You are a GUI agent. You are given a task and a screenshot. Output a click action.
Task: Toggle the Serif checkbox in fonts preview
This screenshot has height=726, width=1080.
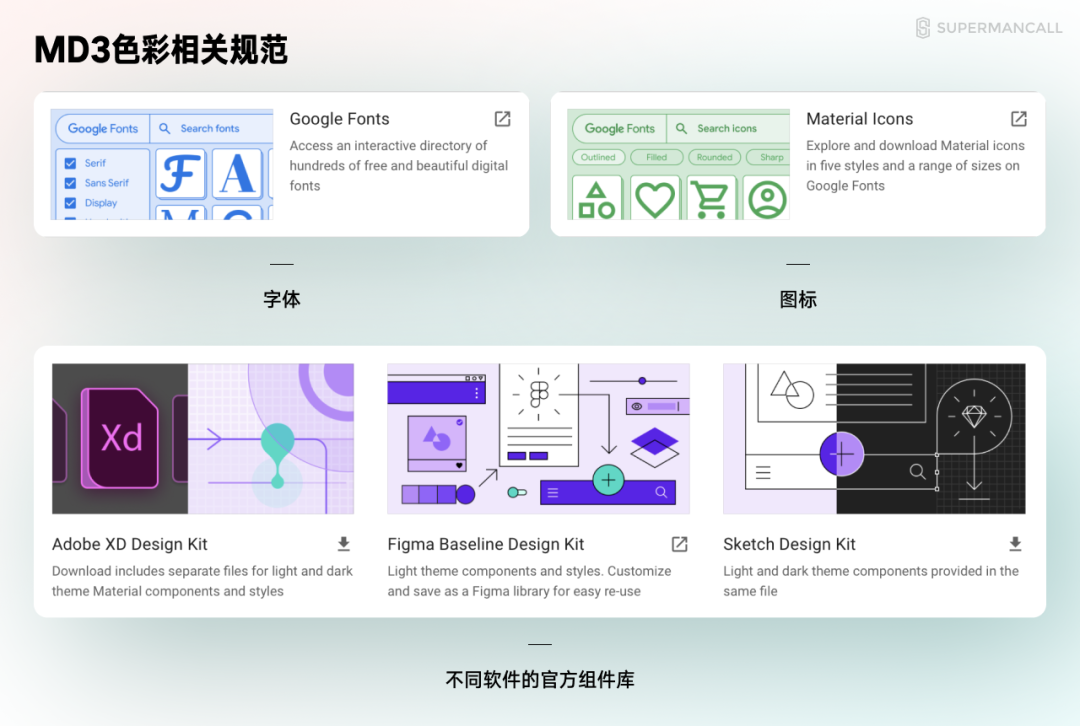70,163
